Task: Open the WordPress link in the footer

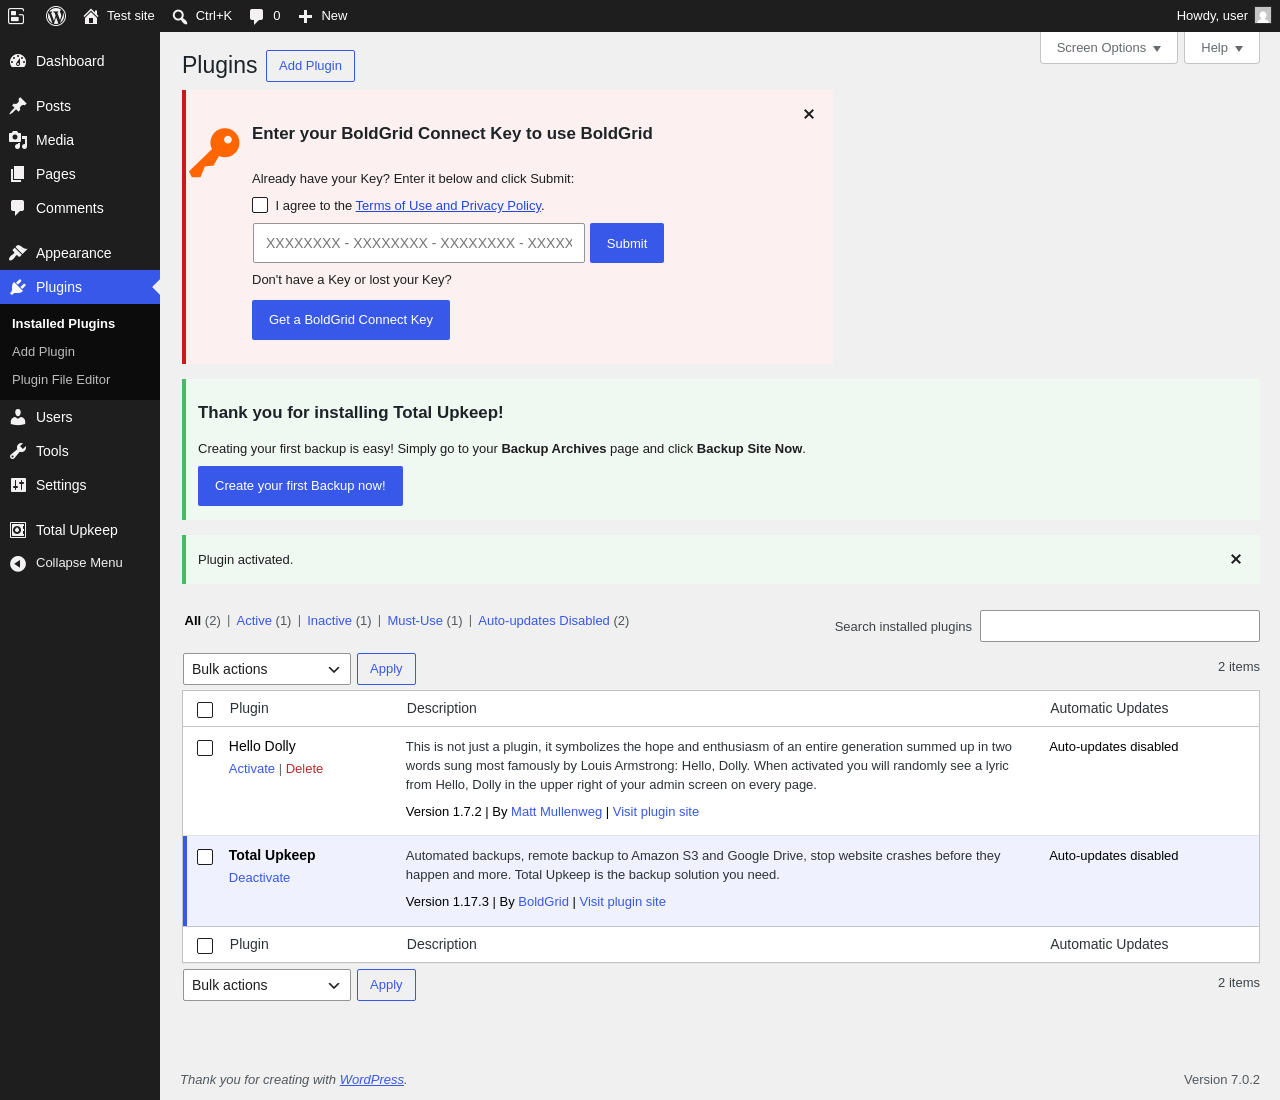Action: (x=372, y=1080)
